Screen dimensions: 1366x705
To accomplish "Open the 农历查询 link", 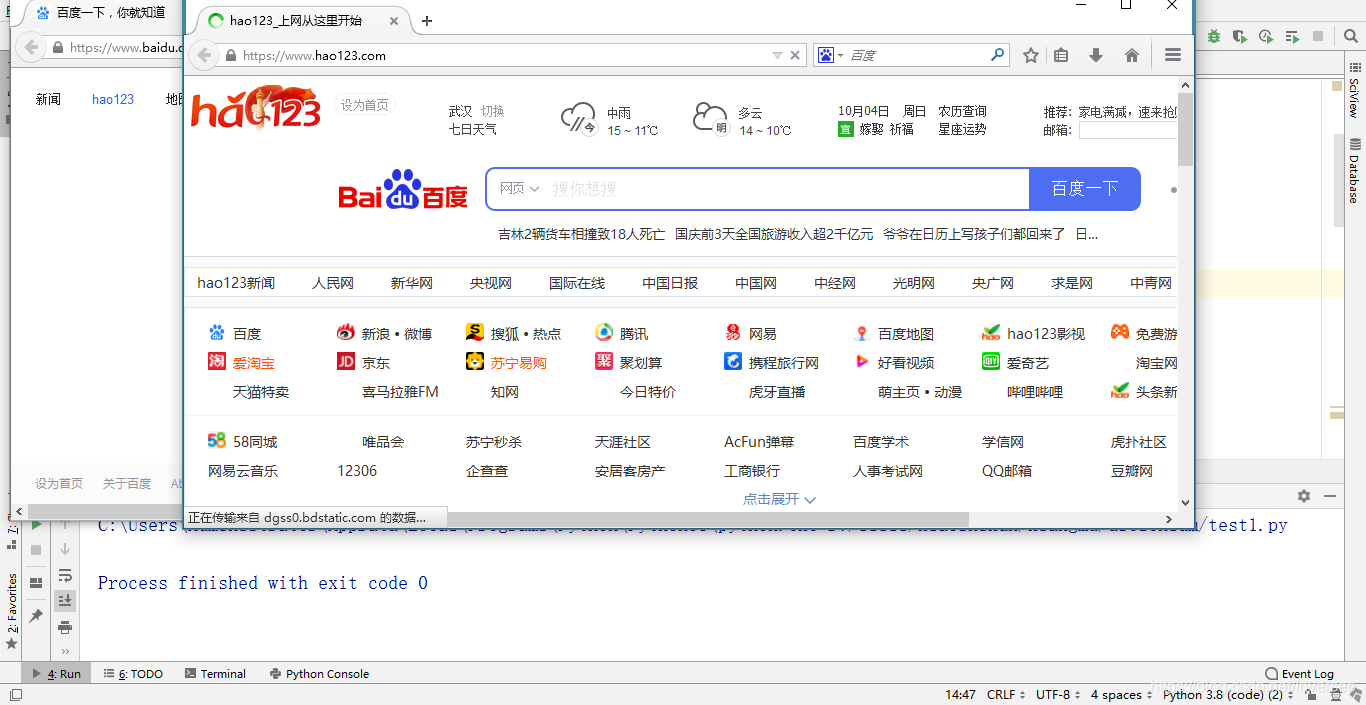I will coord(962,111).
